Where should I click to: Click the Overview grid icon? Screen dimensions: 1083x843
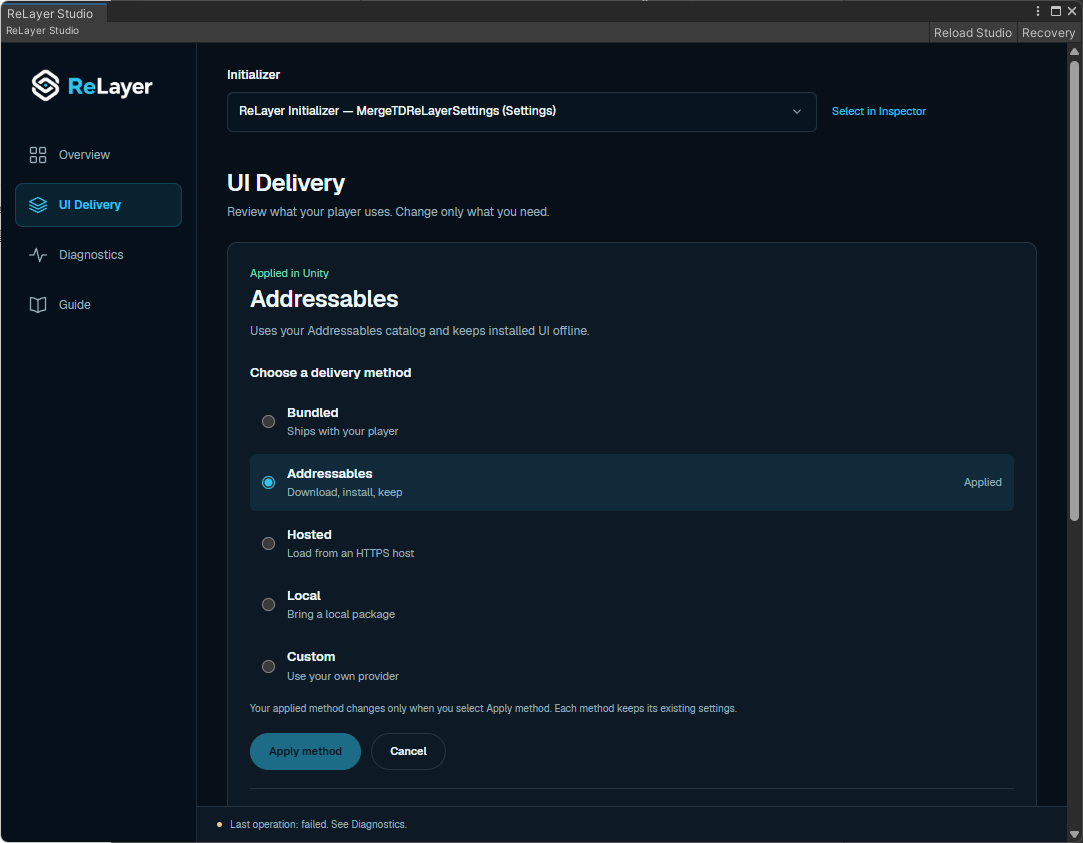38,155
